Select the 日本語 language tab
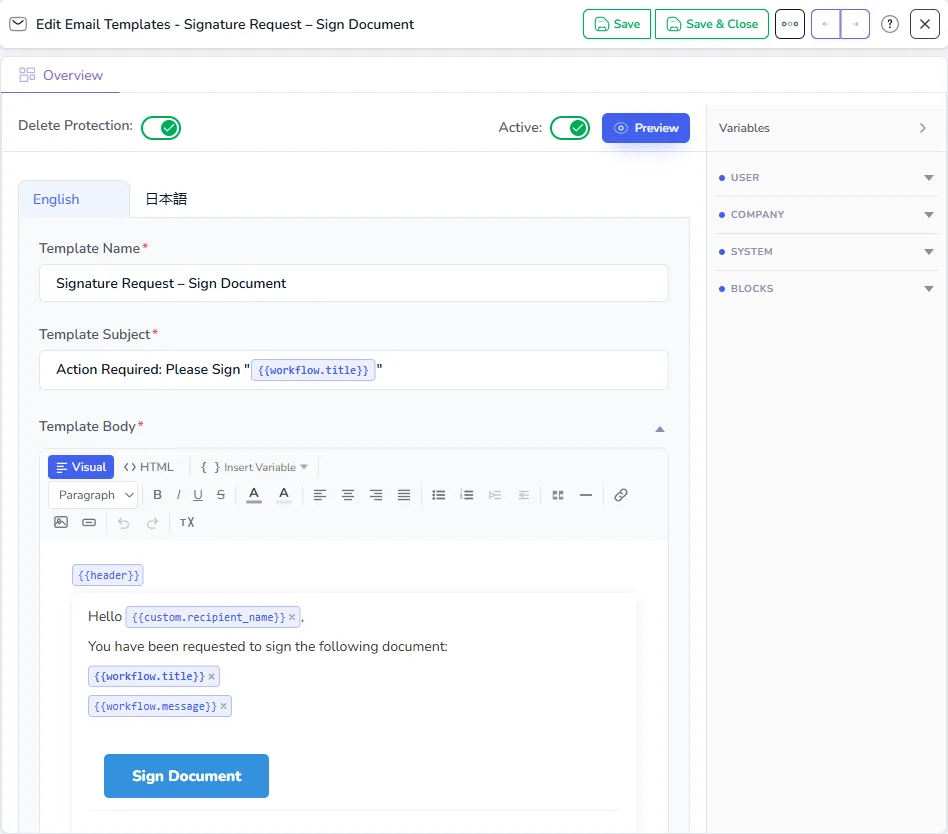This screenshot has height=834, width=948. coord(166,199)
